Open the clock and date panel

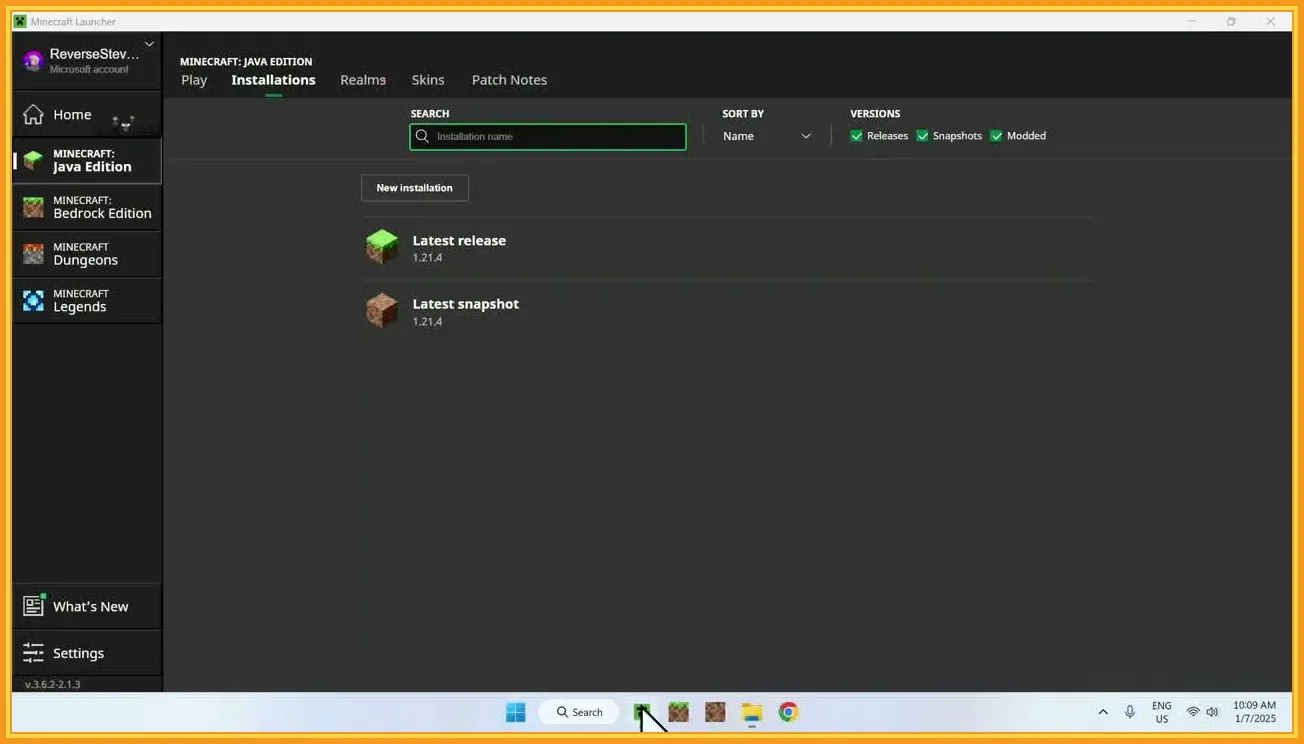tap(1254, 712)
